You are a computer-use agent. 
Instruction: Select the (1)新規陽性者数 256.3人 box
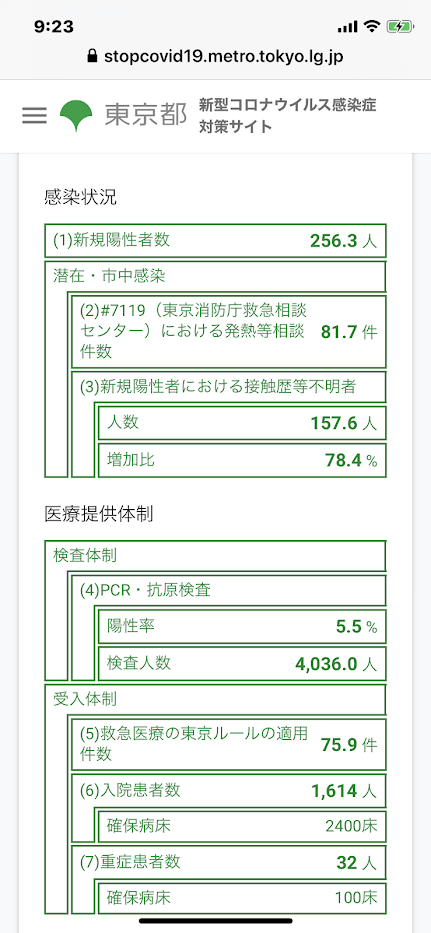point(216,240)
